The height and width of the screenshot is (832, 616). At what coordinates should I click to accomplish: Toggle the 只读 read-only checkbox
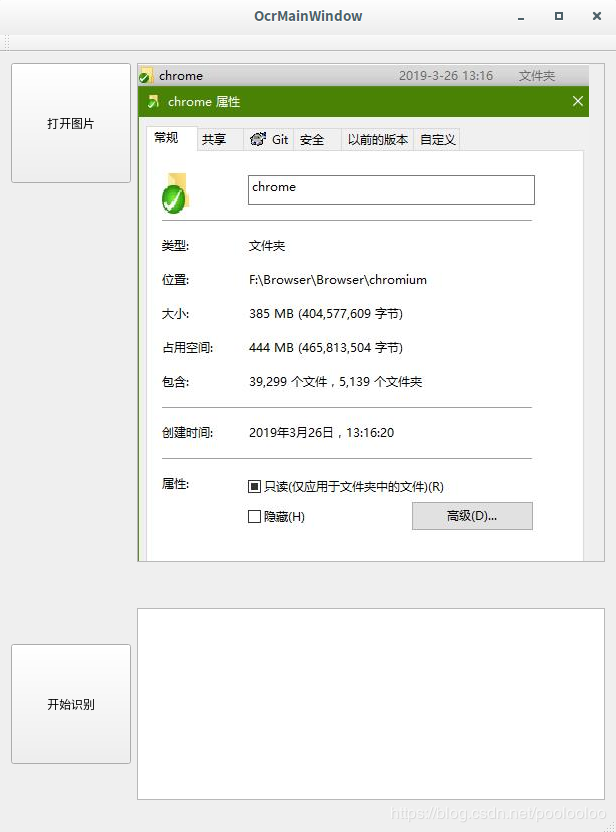(x=254, y=486)
